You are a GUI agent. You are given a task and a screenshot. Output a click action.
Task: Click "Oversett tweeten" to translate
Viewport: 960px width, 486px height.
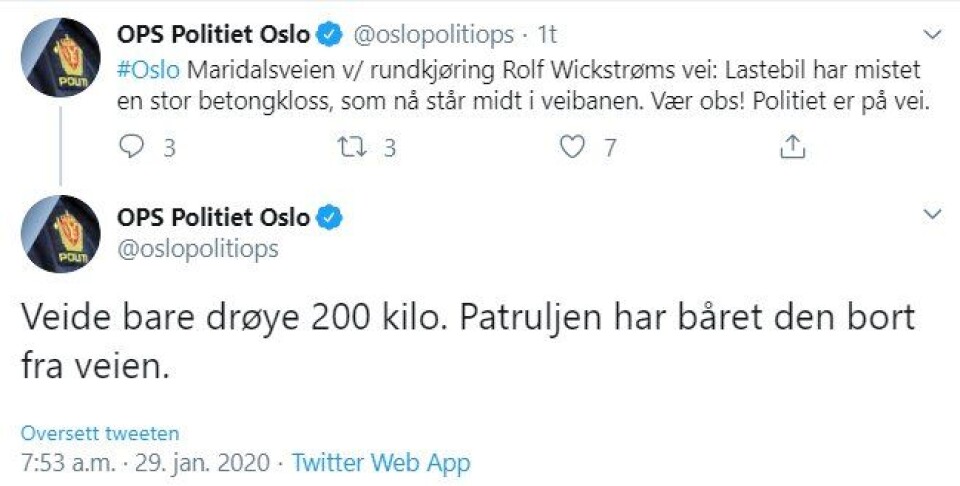click(100, 433)
